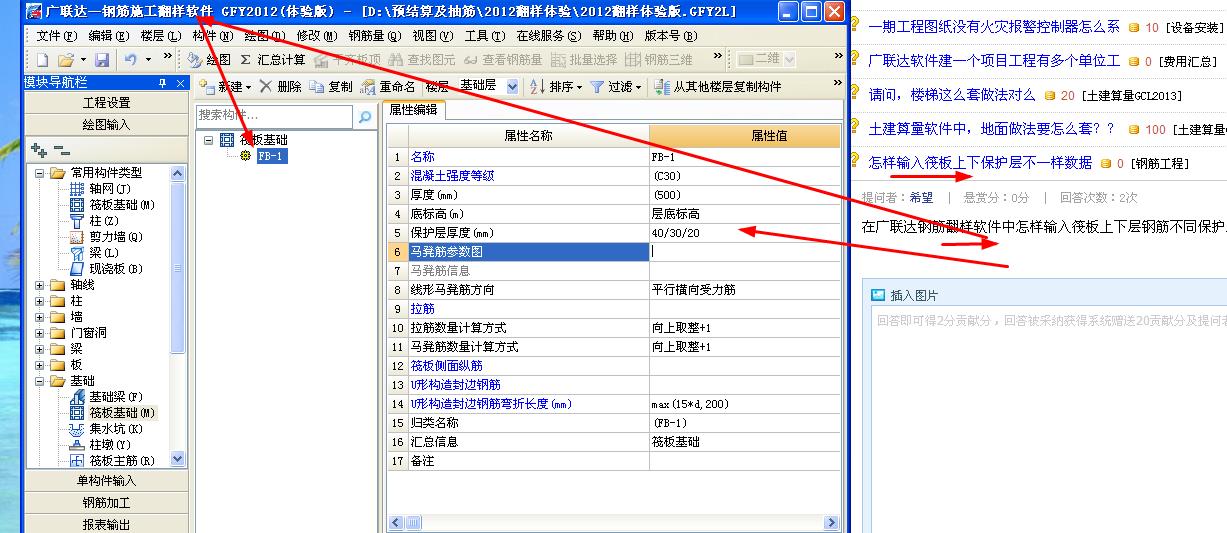Click the Open folder icon in toolbar
This screenshot has height=533, width=1227.
click(x=65, y=60)
